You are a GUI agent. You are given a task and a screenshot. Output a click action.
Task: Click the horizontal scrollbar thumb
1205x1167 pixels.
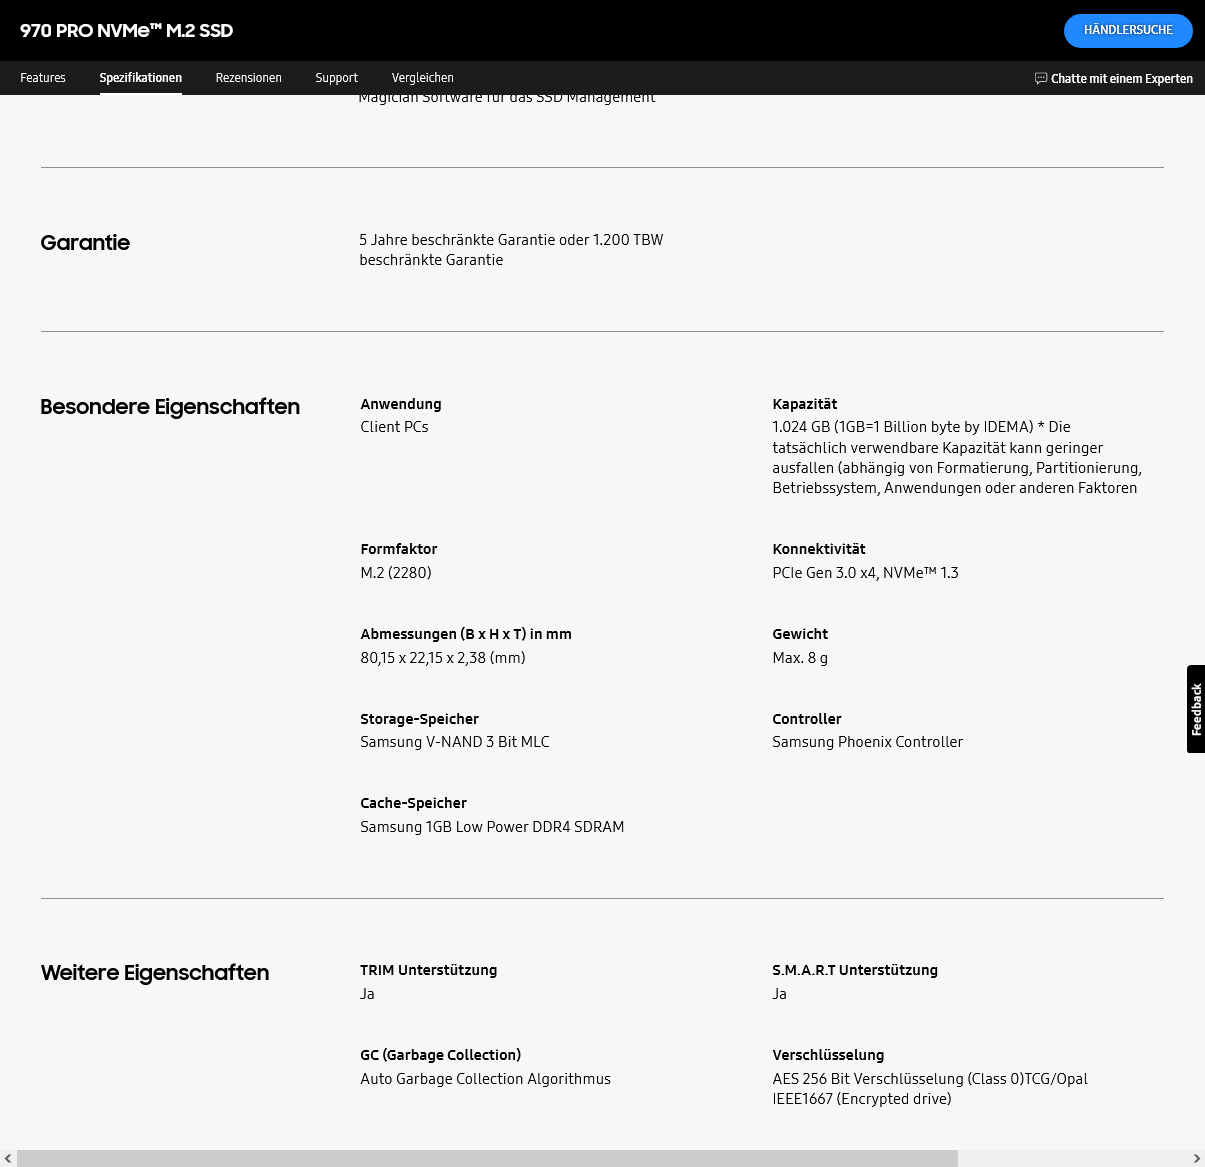pyautogui.click(x=487, y=1159)
